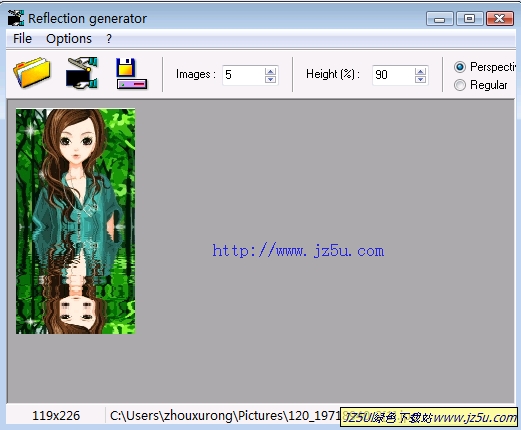This screenshot has height=430, width=521.
Task: Click the reflected girl image preview
Action: click(x=76, y=221)
